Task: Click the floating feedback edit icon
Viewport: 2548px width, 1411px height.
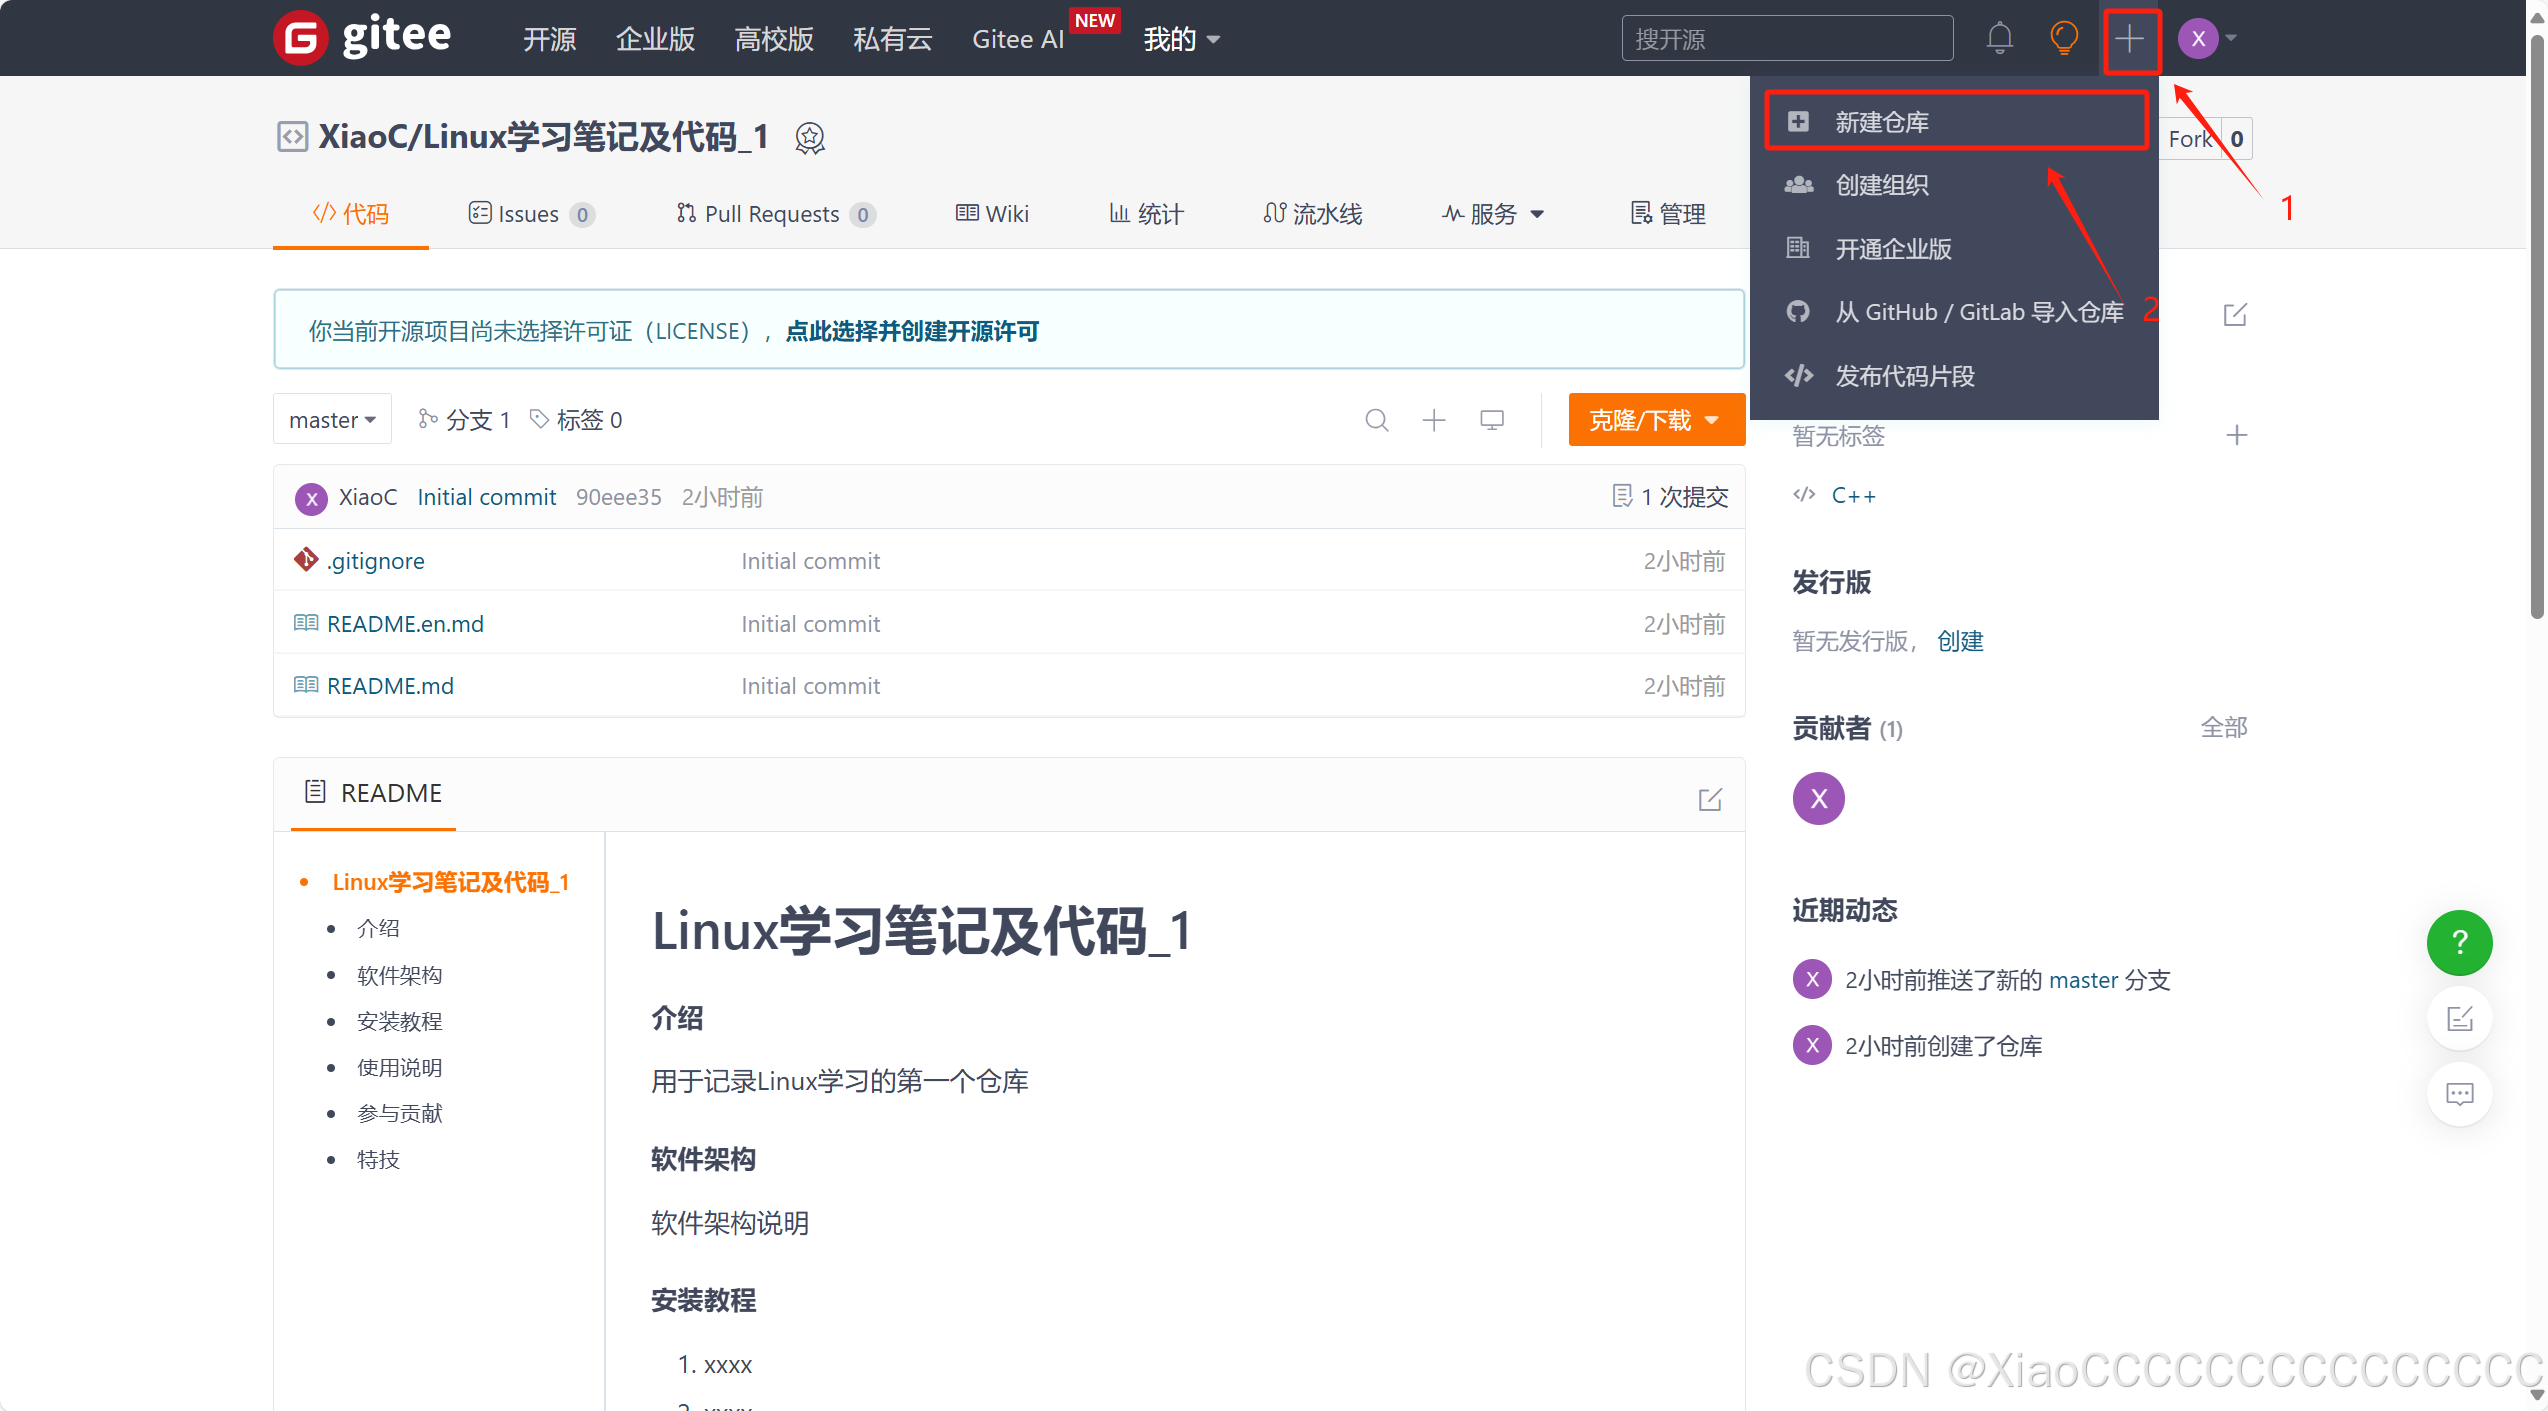Action: 2459,1018
